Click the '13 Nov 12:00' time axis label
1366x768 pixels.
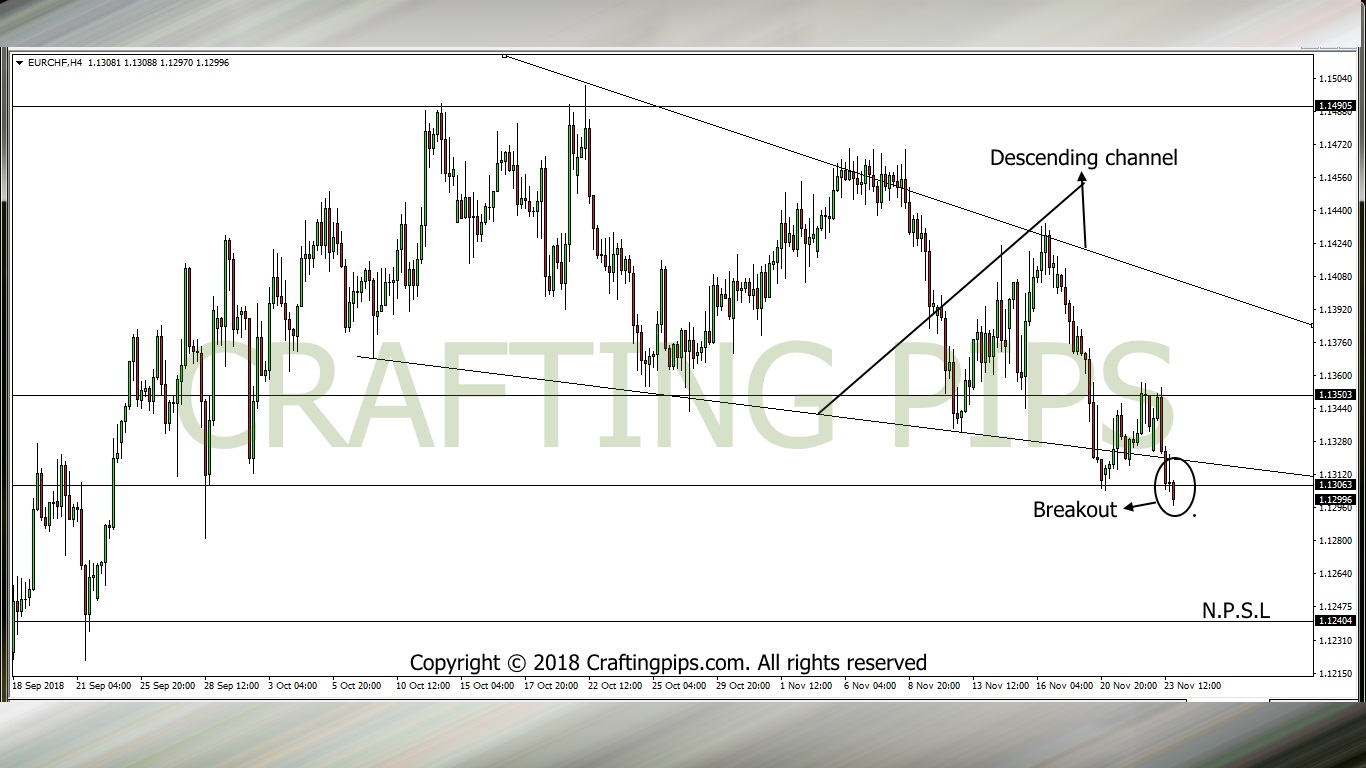pyautogui.click(x=1000, y=686)
